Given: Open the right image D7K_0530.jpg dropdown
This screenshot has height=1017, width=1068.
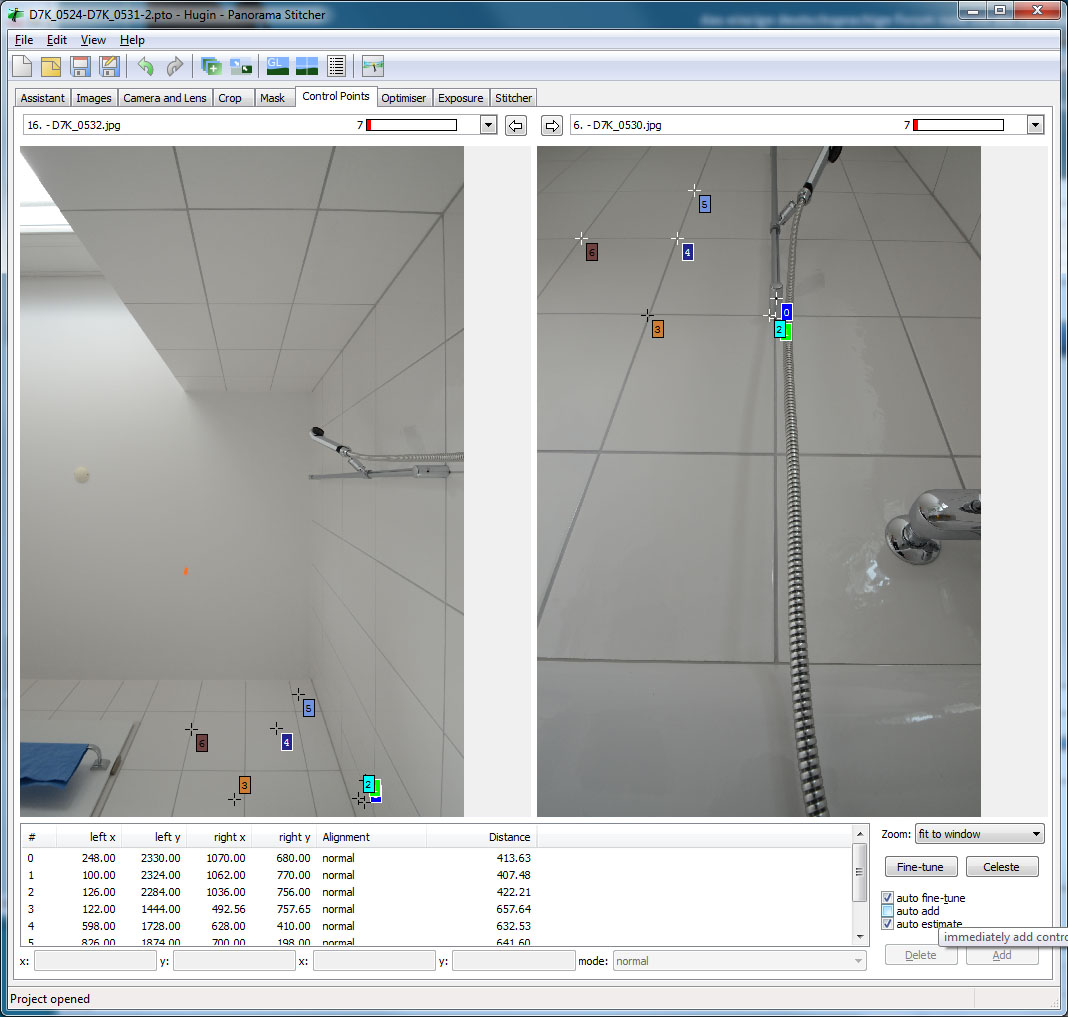Looking at the screenshot, I should point(1035,125).
